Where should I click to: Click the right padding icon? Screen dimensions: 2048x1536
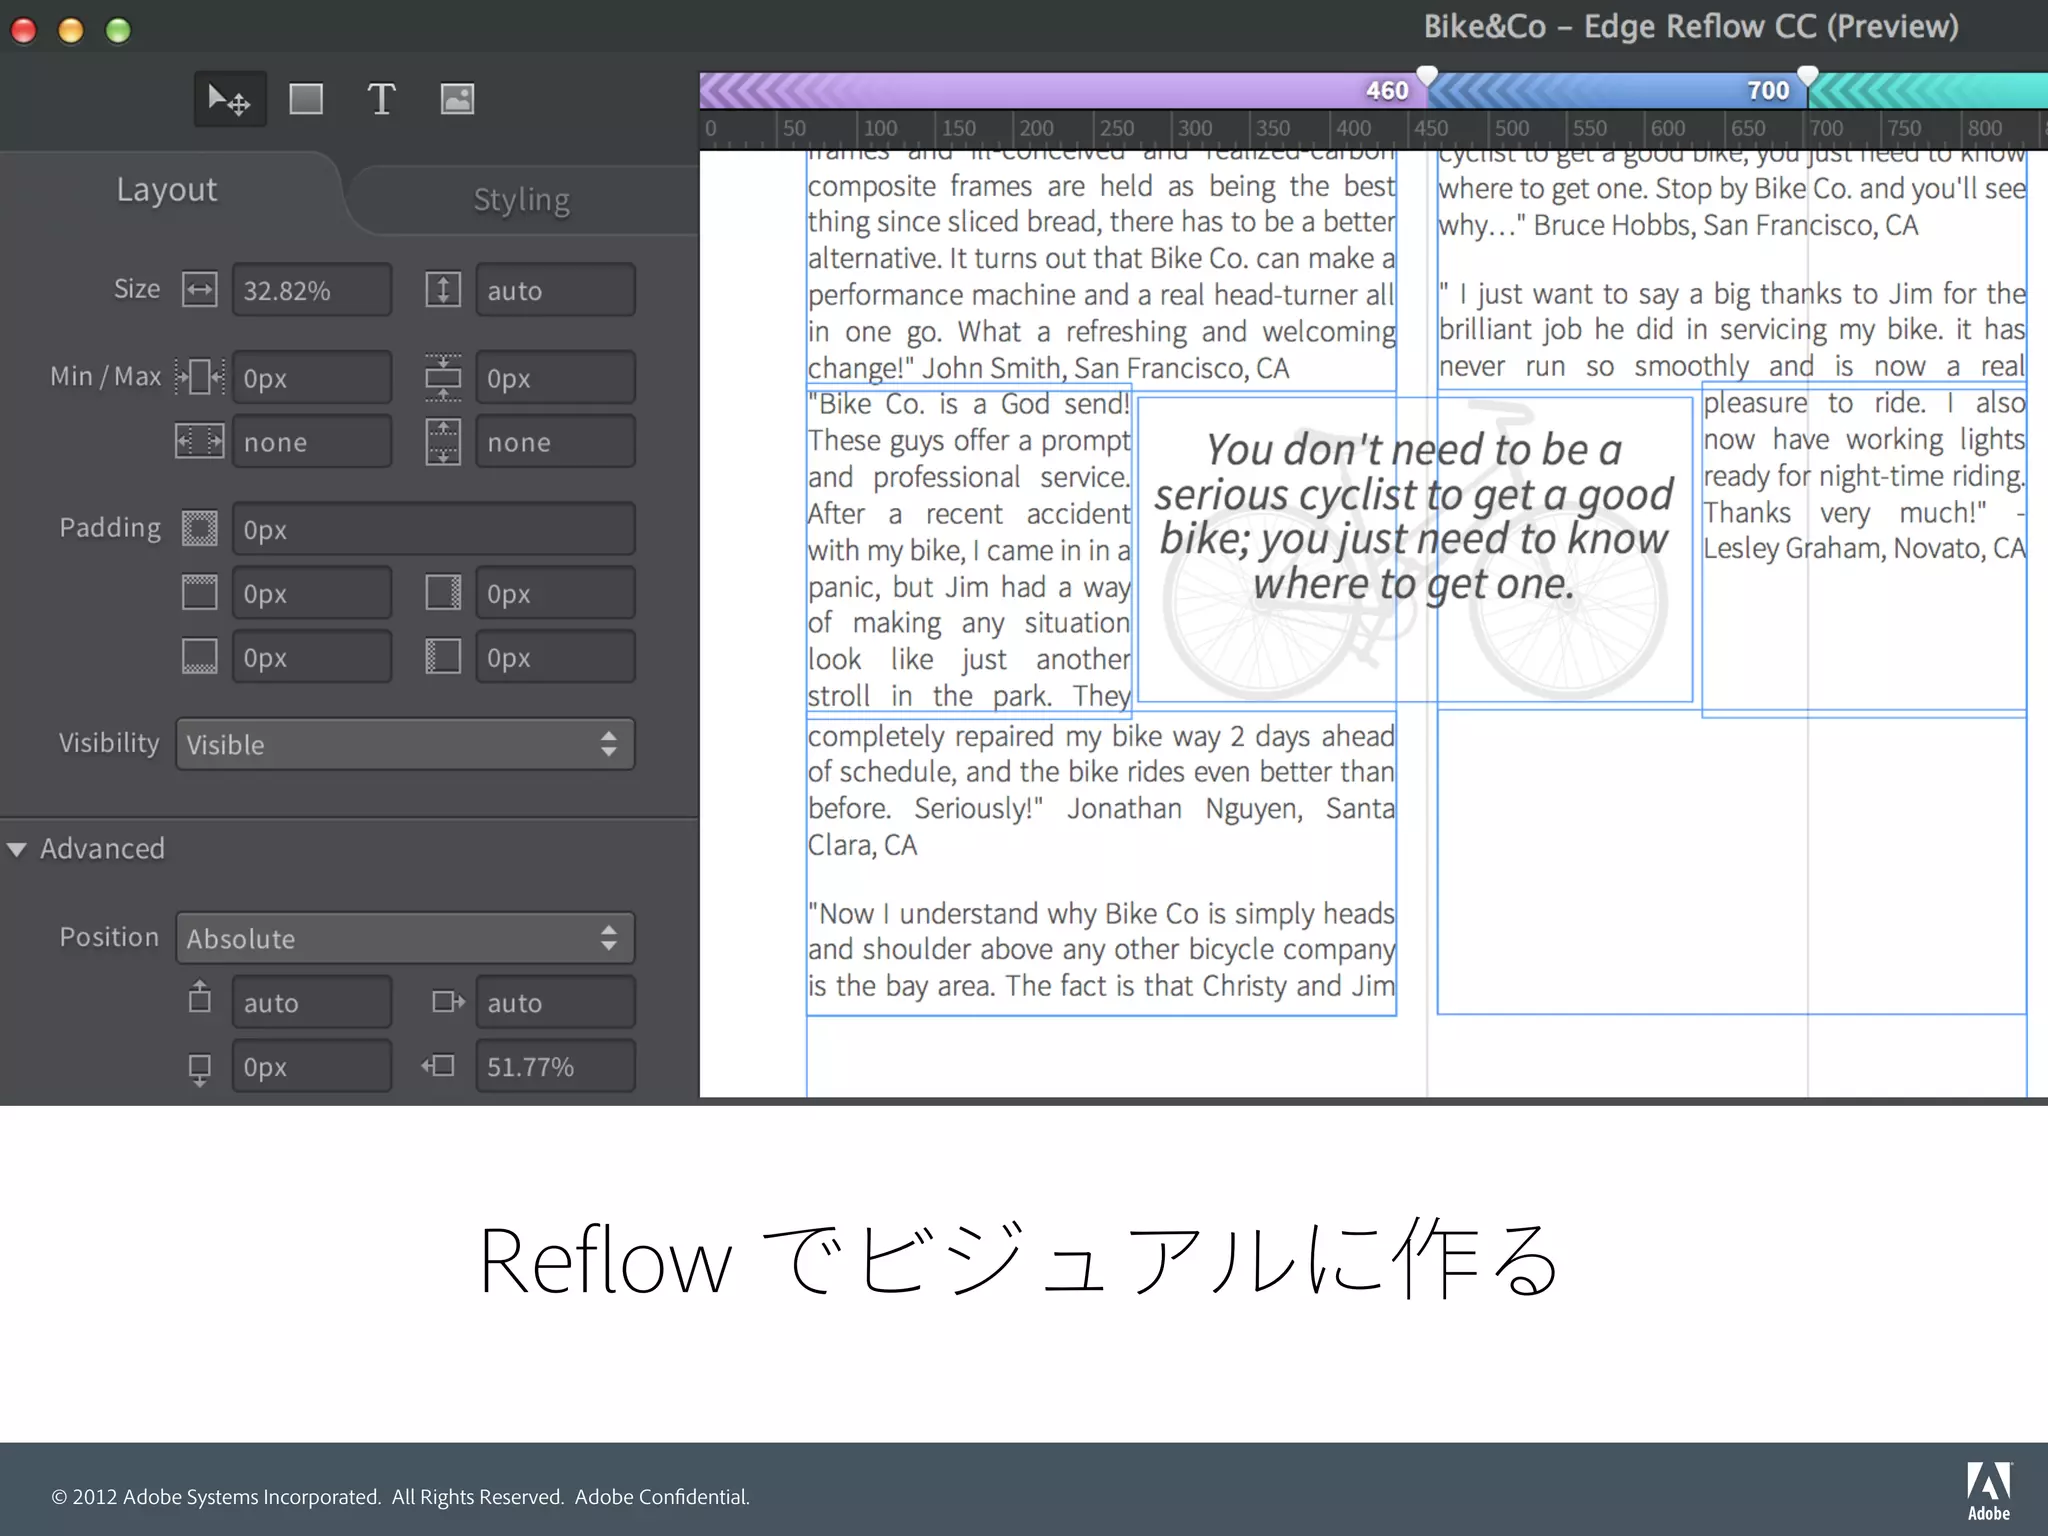click(x=443, y=592)
